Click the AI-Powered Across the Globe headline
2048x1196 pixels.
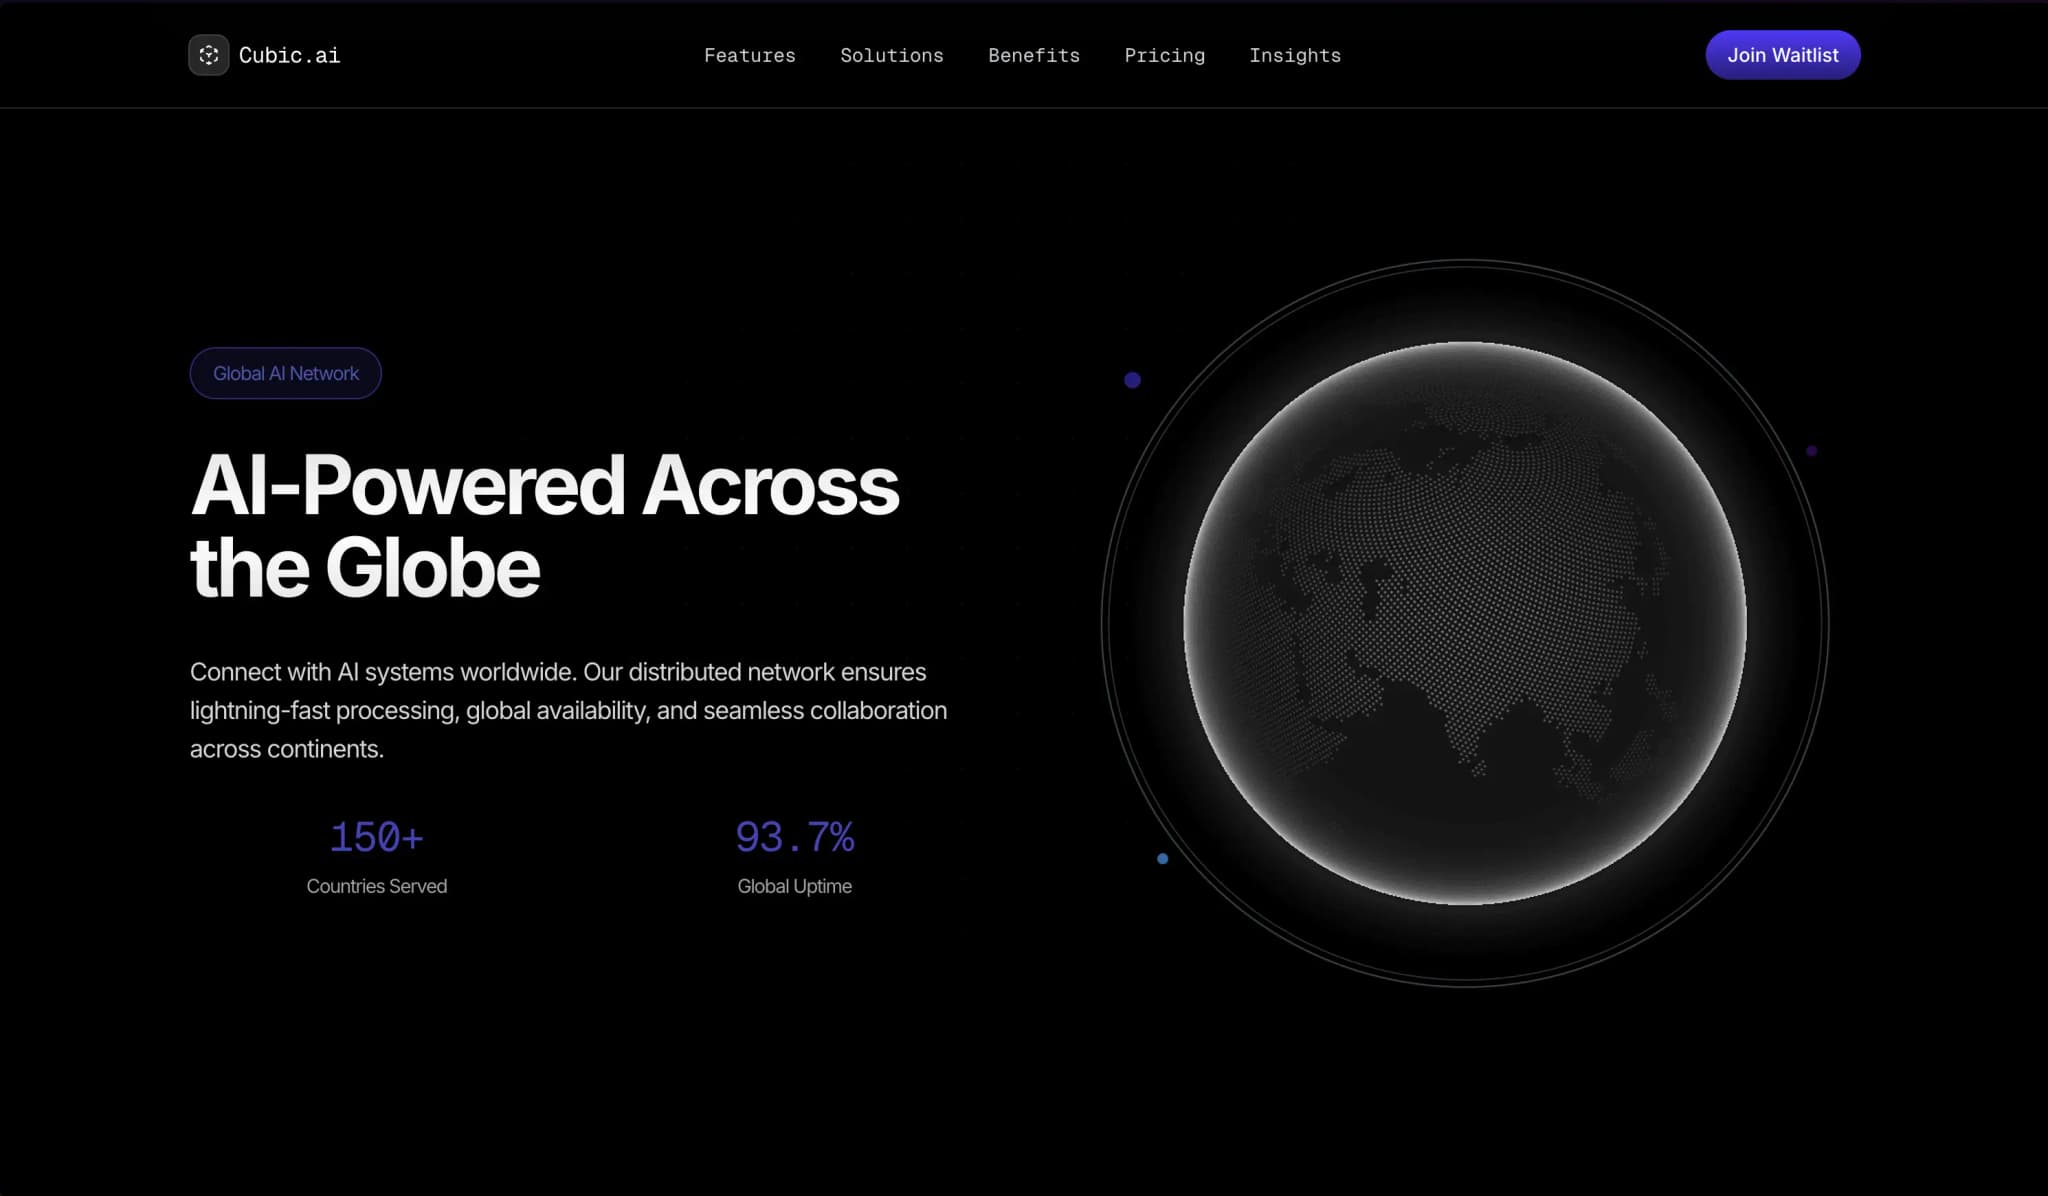(x=544, y=526)
